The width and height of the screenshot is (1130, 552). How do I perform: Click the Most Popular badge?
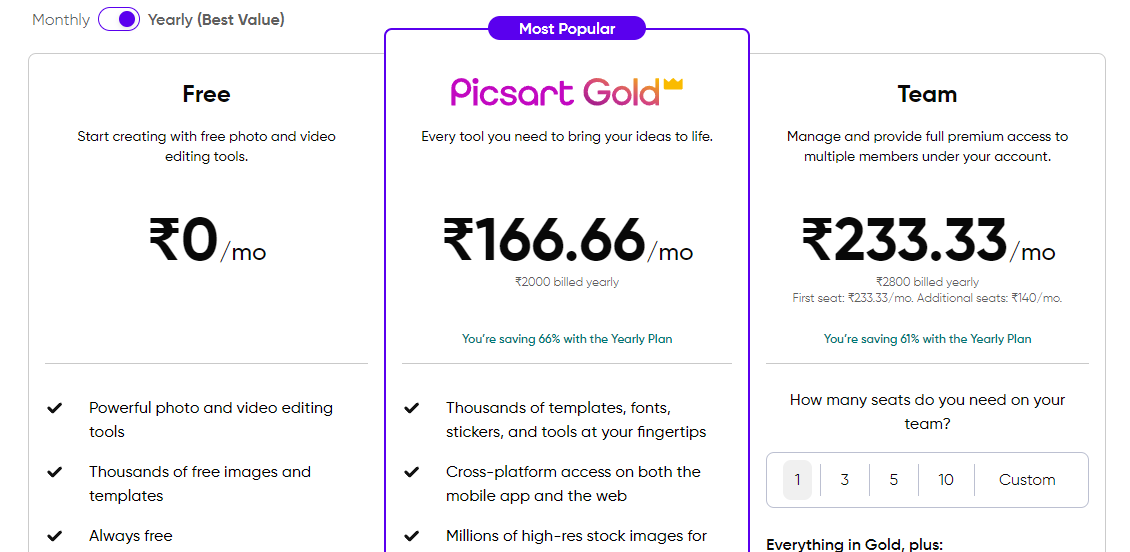point(567,29)
